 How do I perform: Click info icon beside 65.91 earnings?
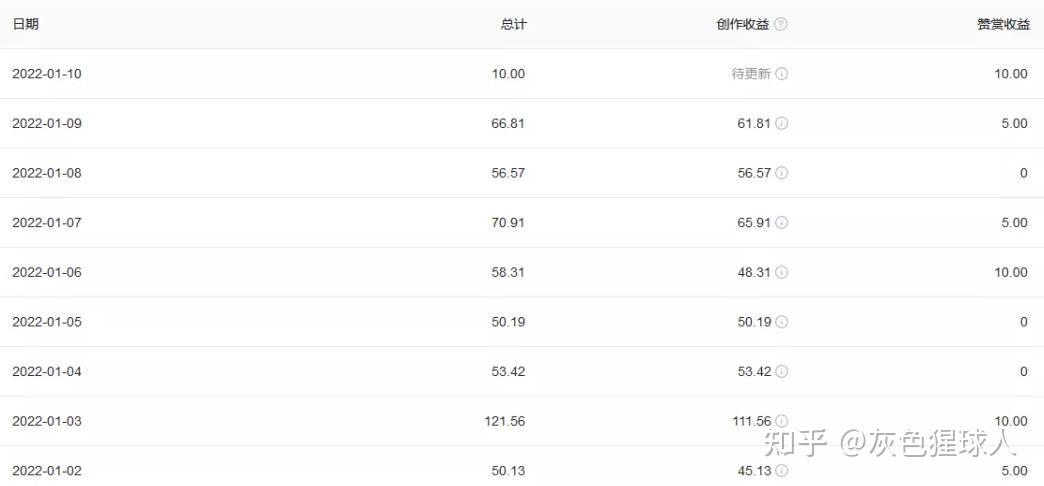pos(782,223)
